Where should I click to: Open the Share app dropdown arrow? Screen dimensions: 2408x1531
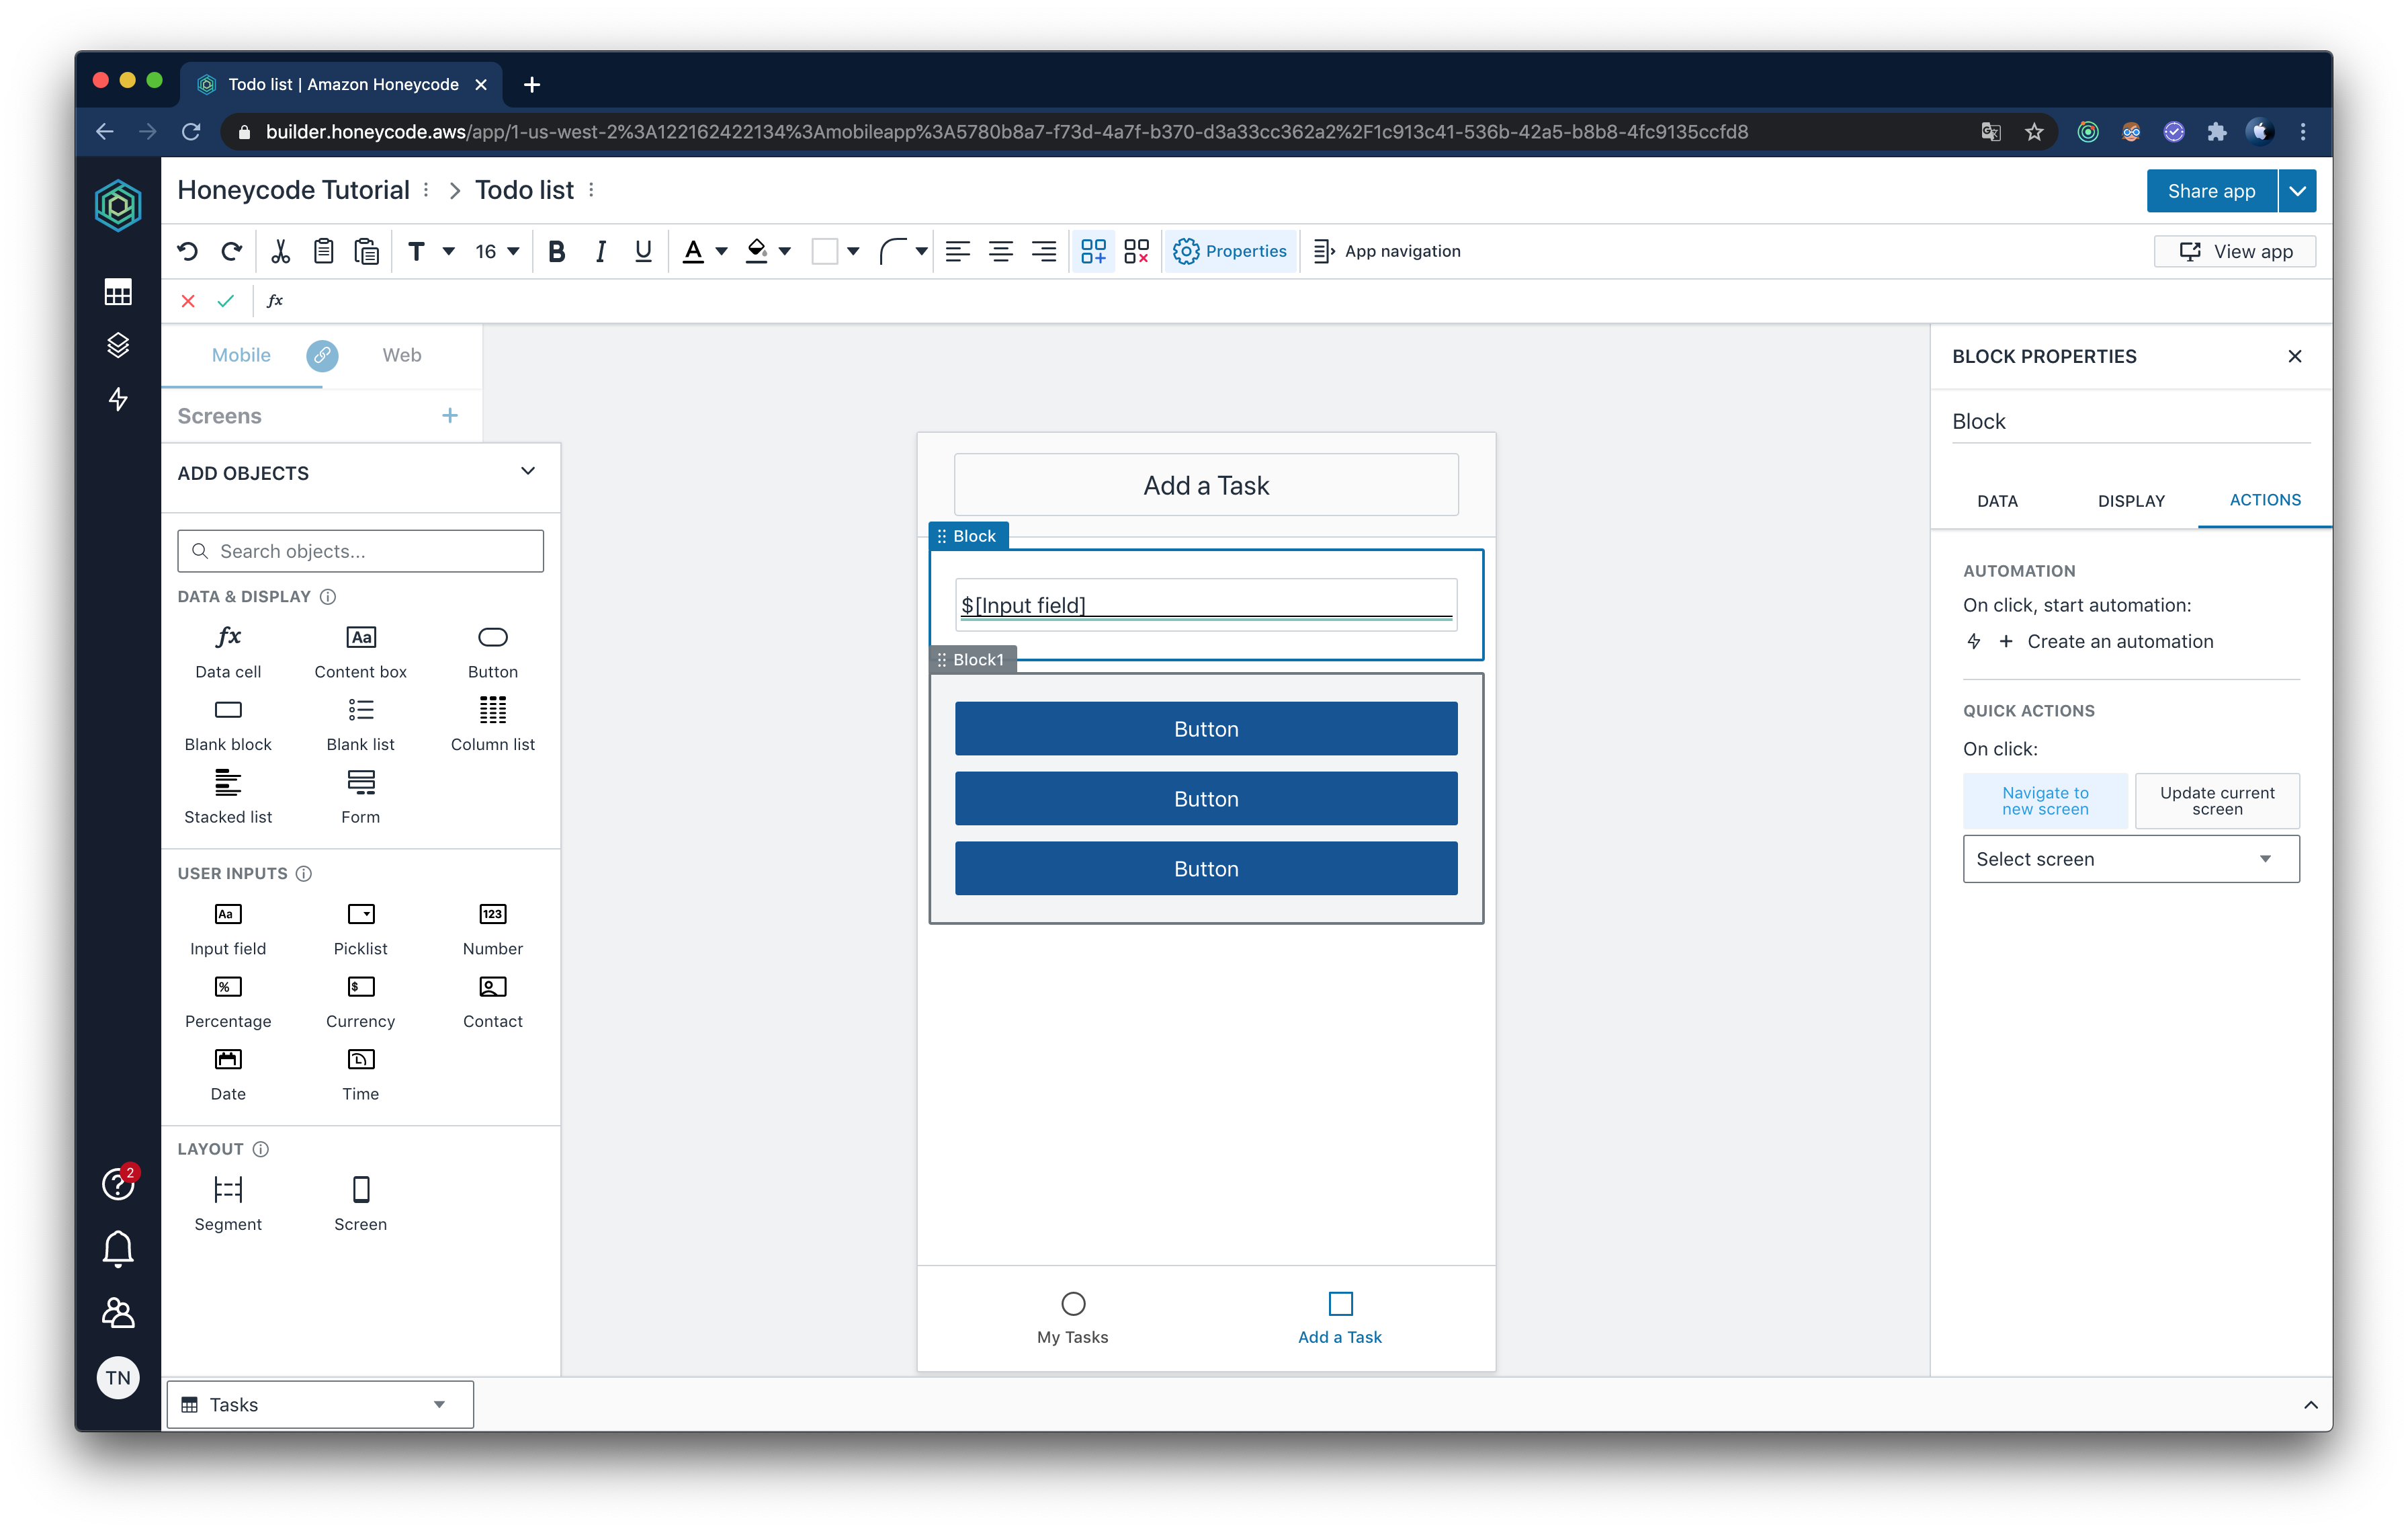tap(2298, 191)
